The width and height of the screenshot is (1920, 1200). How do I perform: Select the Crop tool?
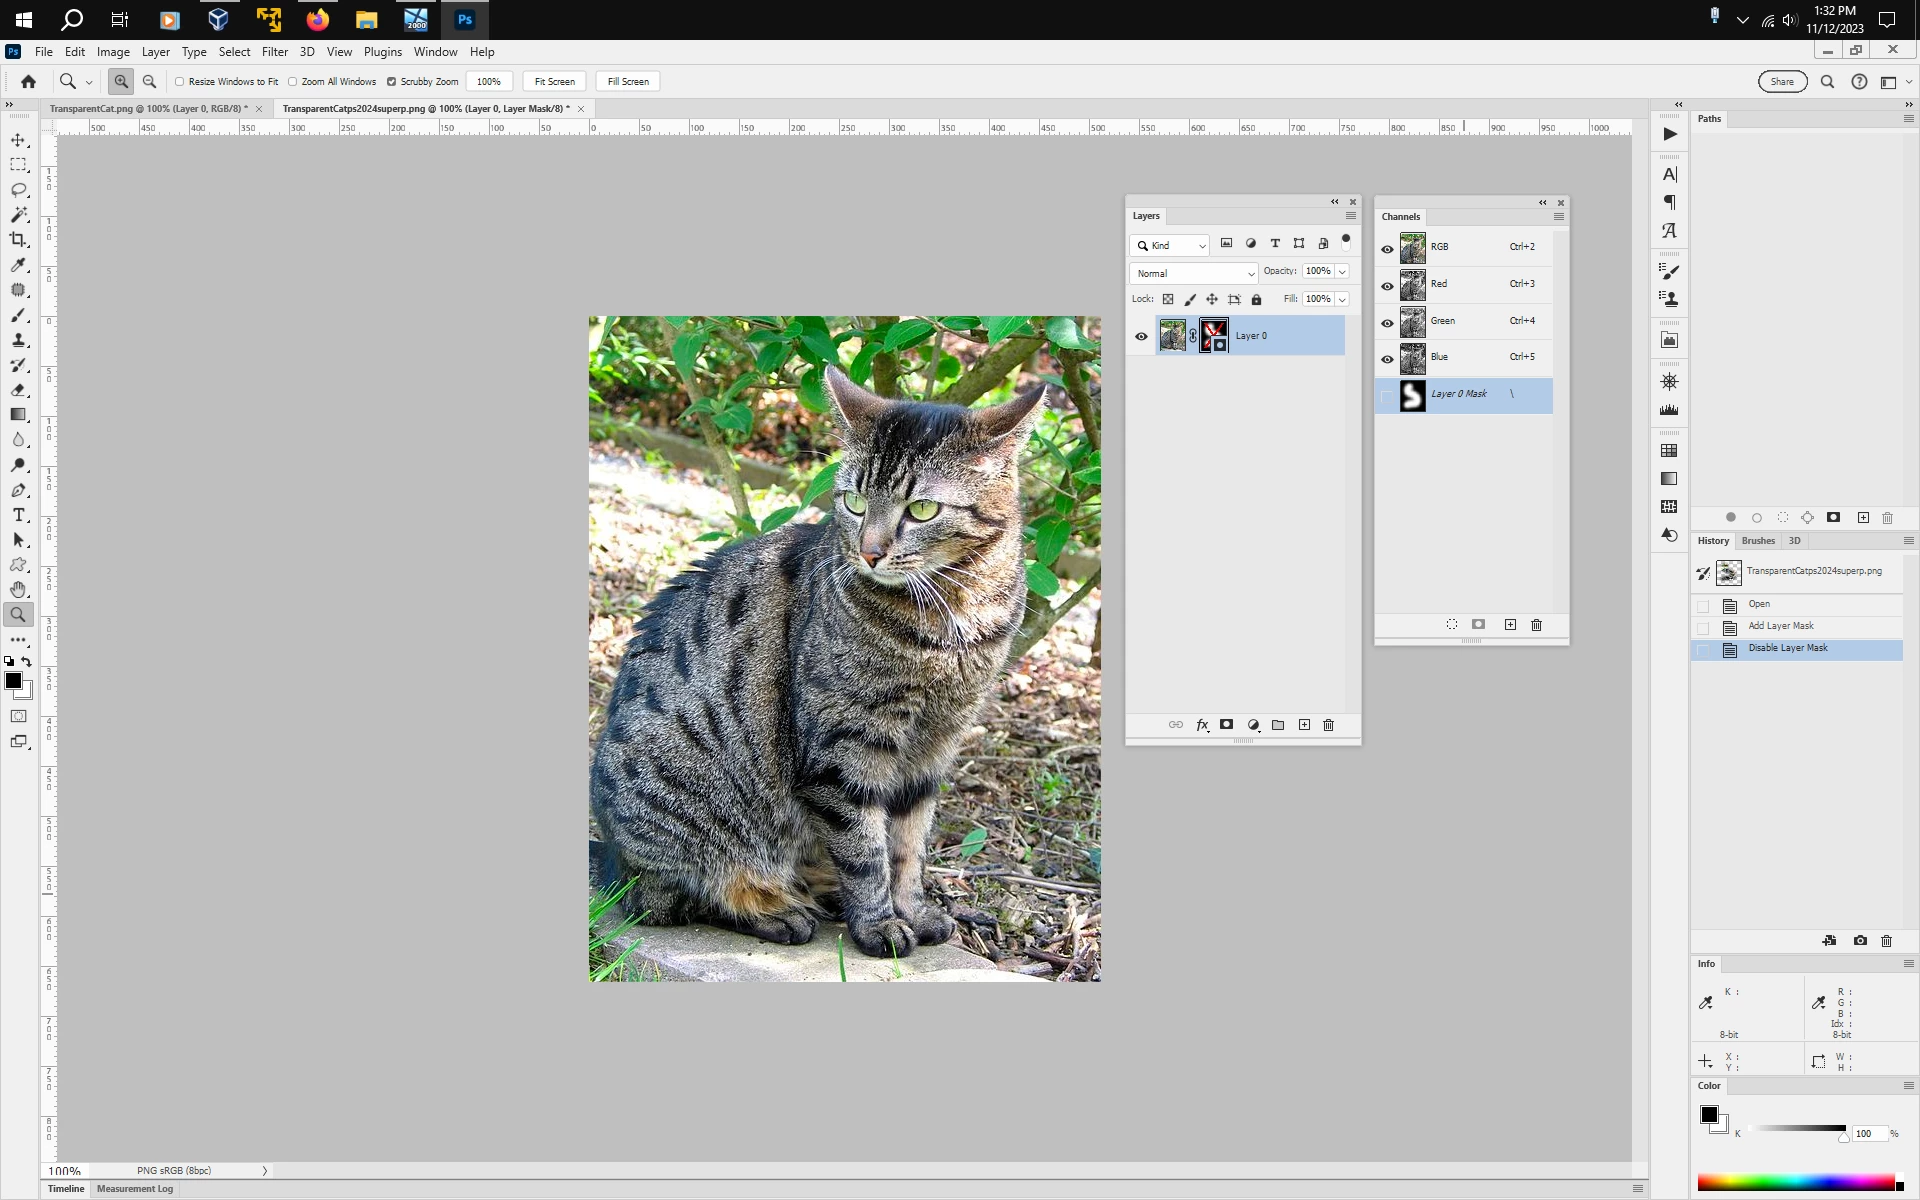(x=18, y=240)
